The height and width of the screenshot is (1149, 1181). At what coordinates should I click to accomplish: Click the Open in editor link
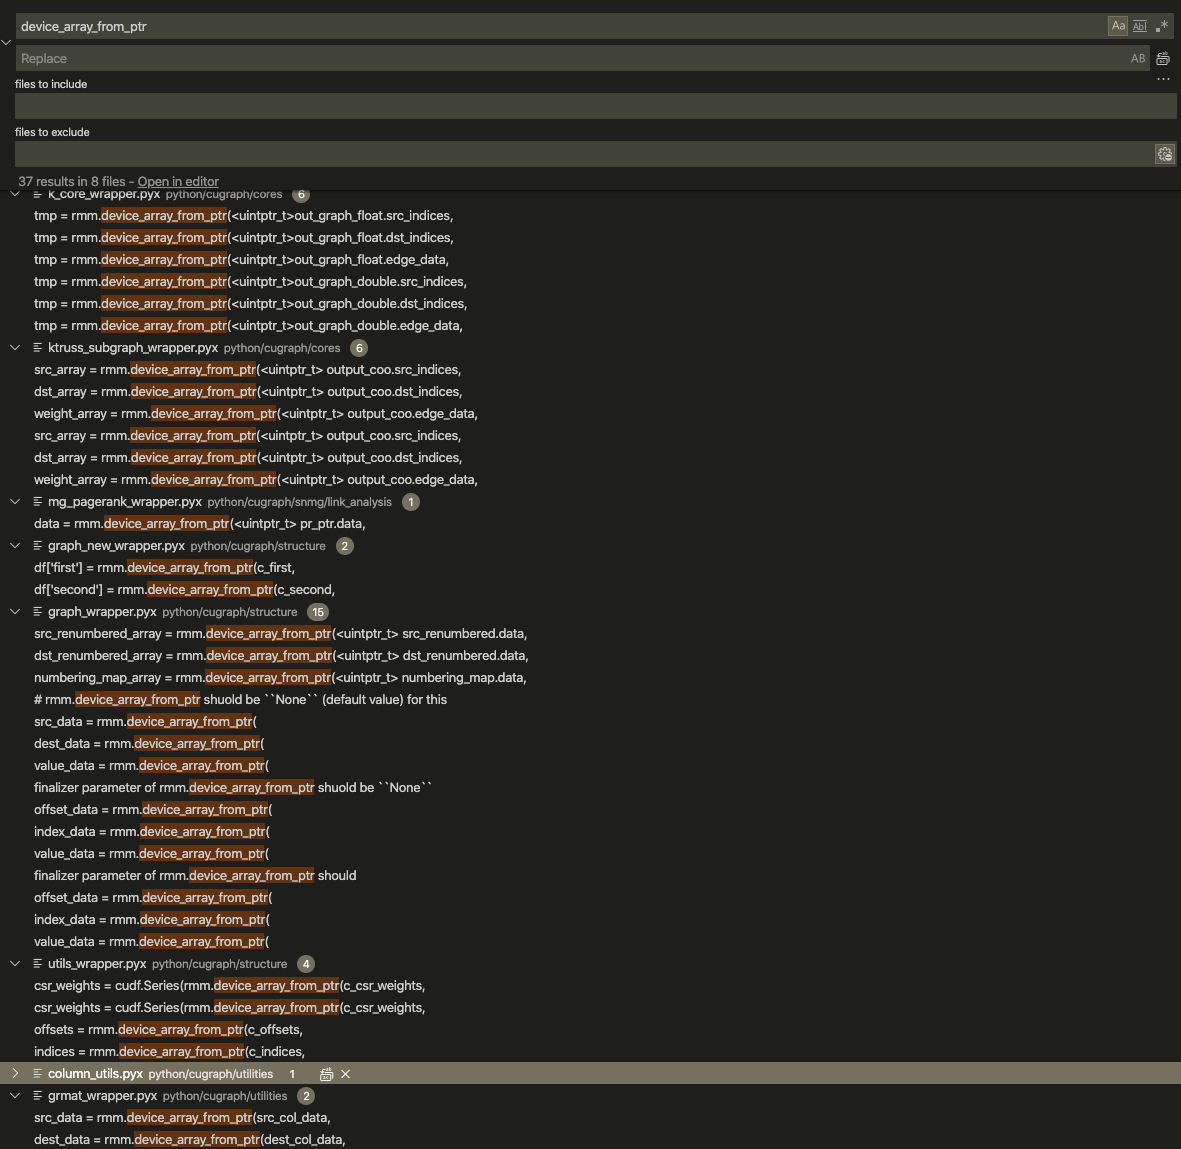(178, 181)
